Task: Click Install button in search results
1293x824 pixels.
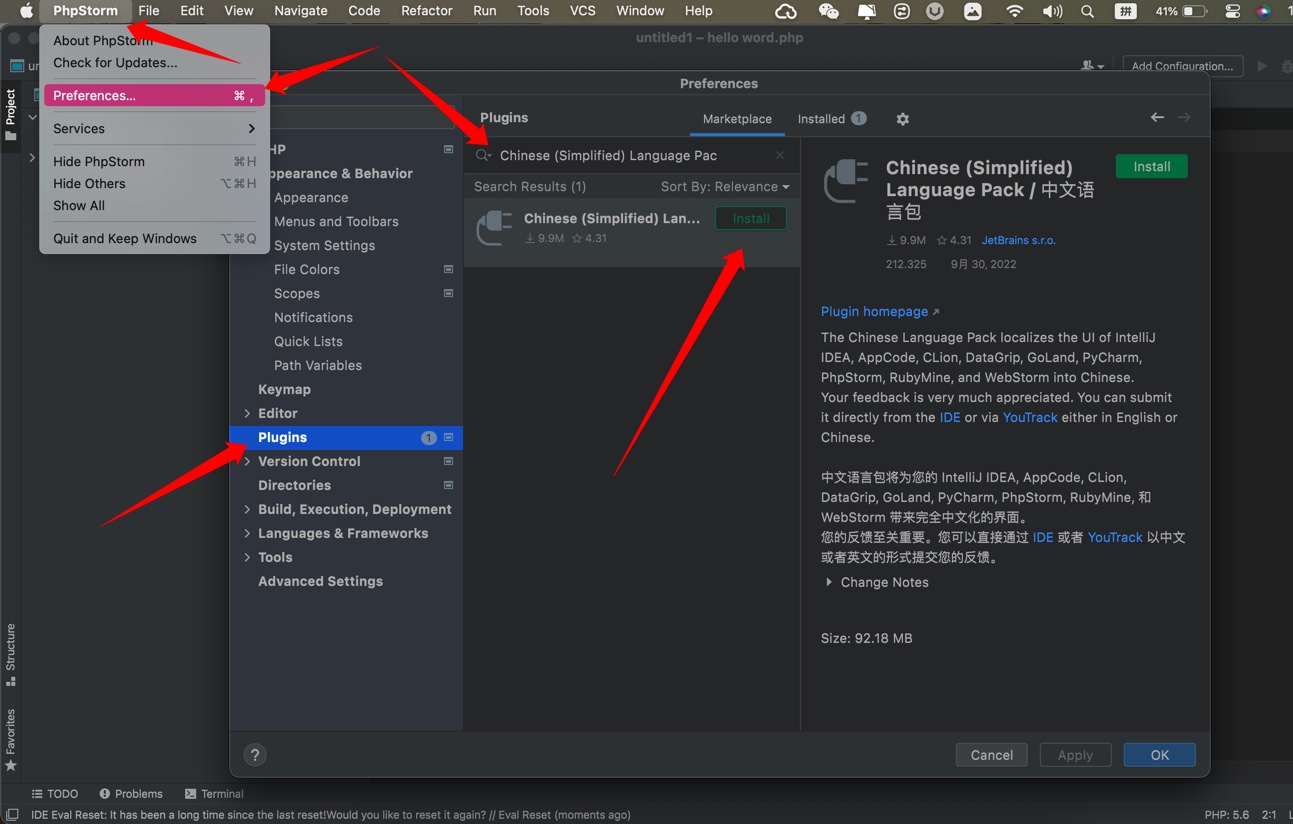Action: (751, 218)
